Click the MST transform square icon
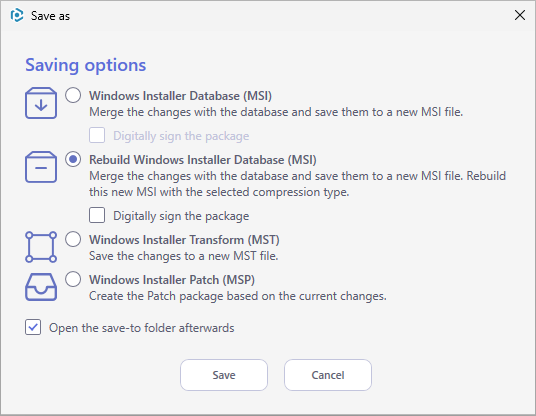This screenshot has width=536, height=416. click(x=41, y=247)
